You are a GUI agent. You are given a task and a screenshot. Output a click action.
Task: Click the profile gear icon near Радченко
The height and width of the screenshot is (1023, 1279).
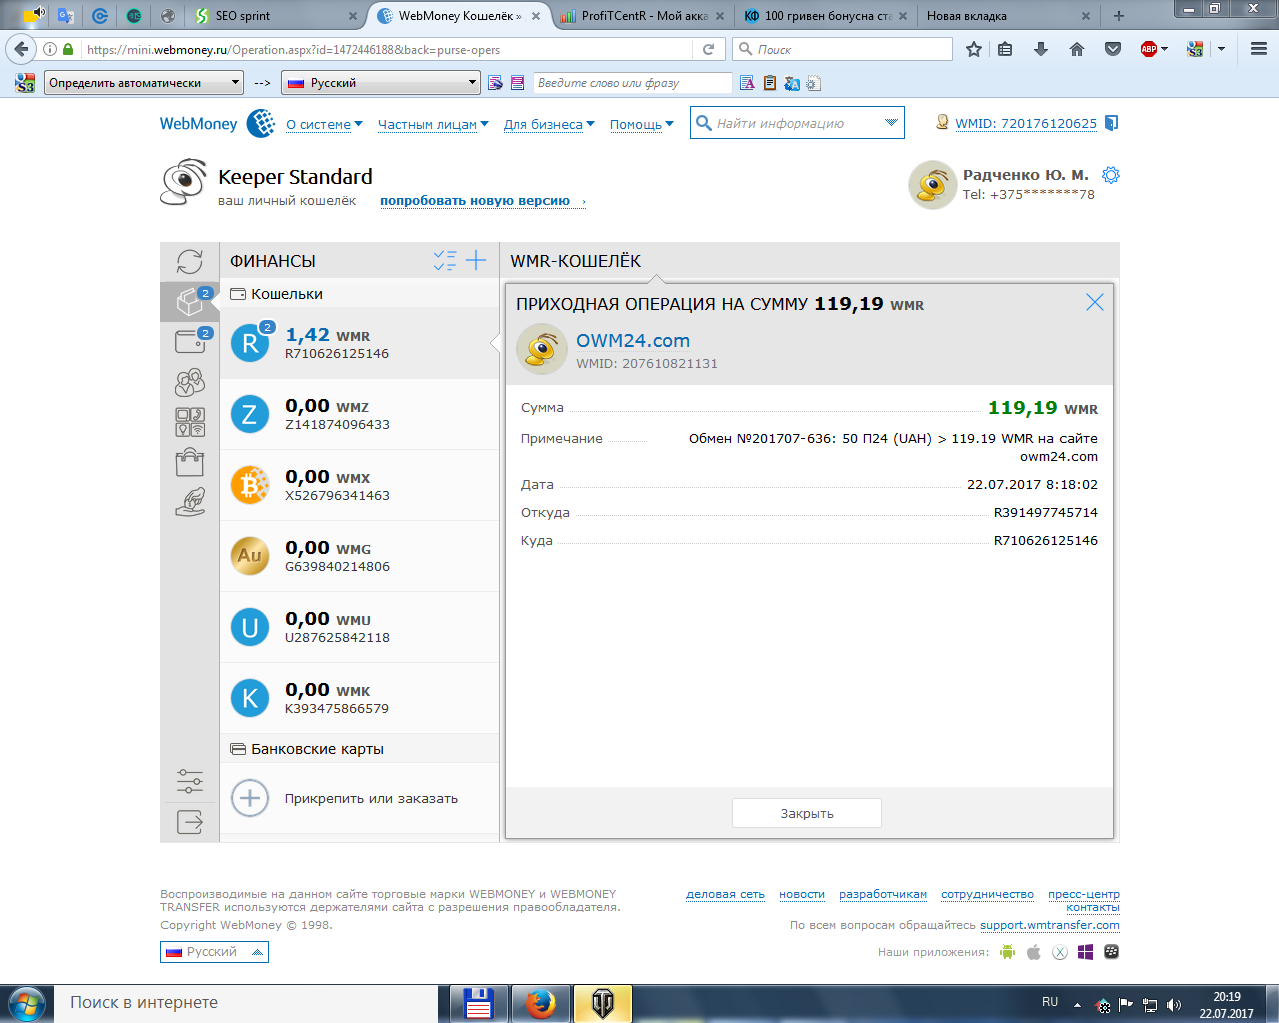click(1111, 175)
